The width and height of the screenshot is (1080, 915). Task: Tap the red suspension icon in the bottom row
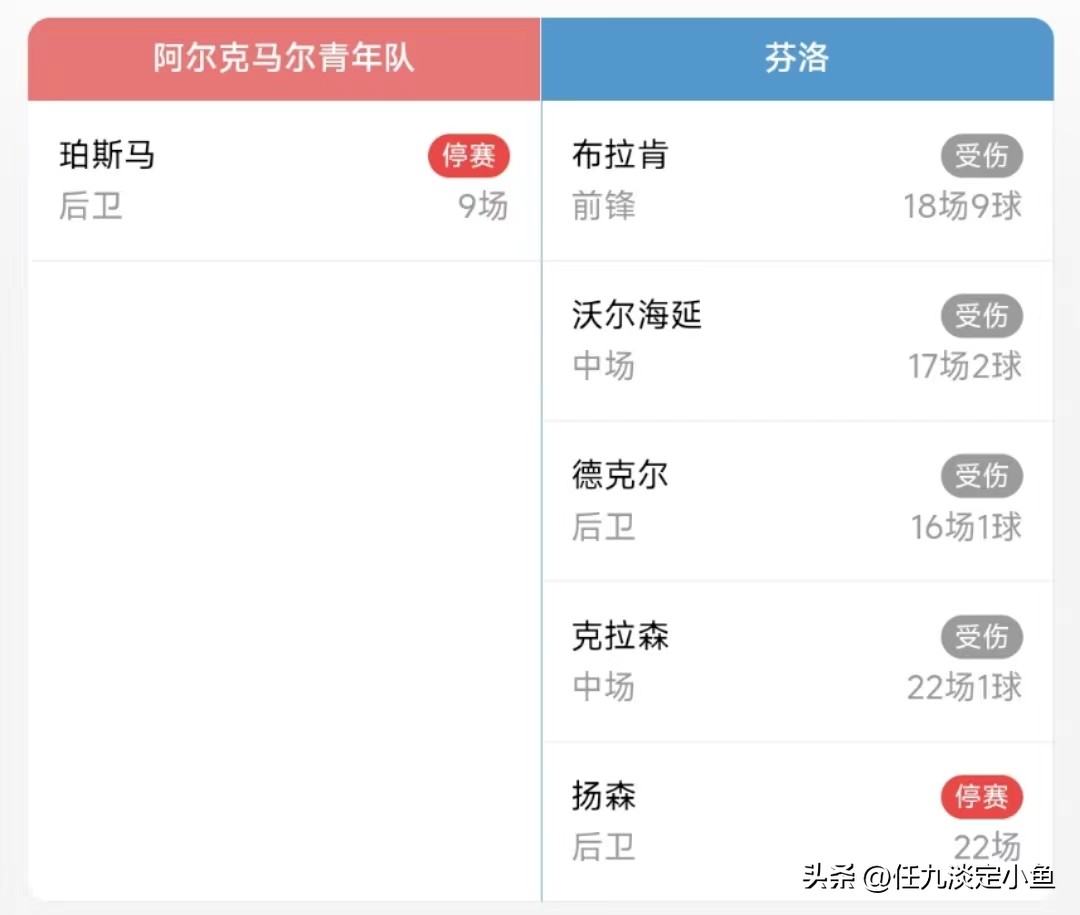[x=981, y=797]
